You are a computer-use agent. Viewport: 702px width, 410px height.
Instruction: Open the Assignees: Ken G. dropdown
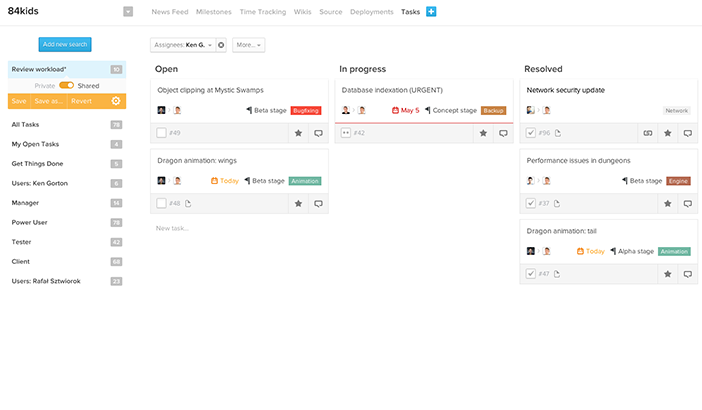pyautogui.click(x=183, y=45)
